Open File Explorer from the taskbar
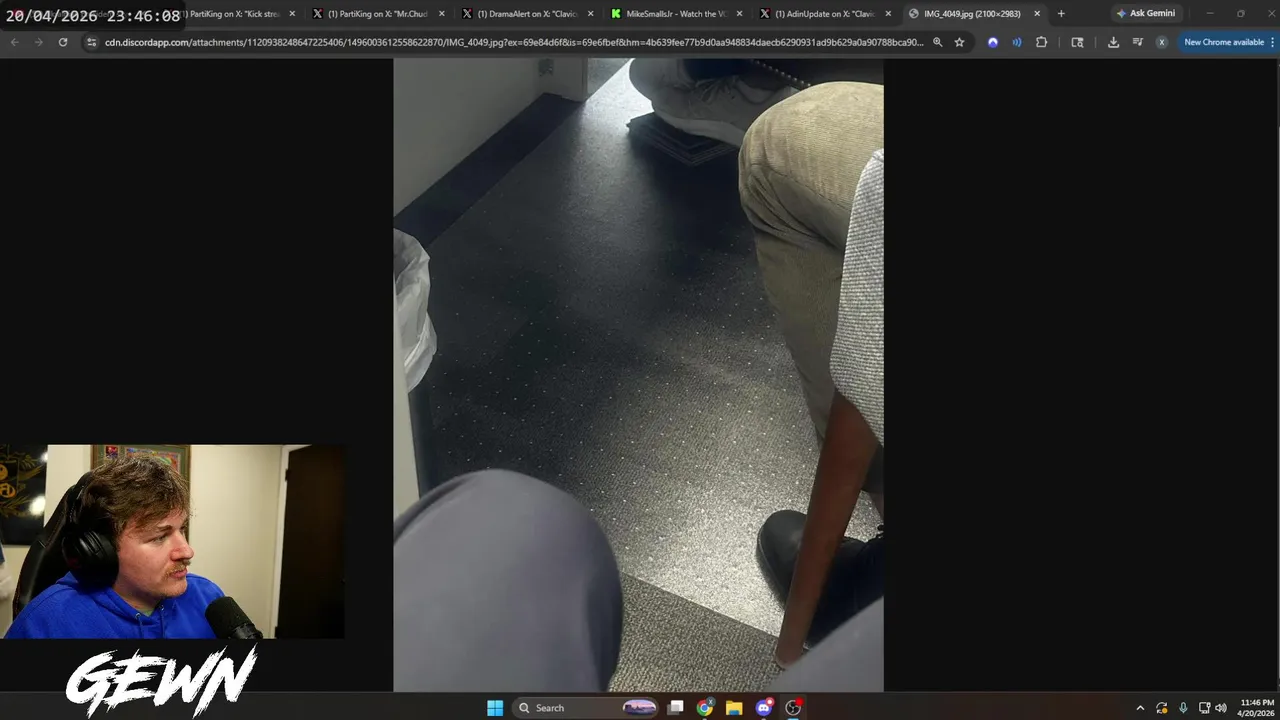This screenshot has height=720, width=1280. pos(734,708)
